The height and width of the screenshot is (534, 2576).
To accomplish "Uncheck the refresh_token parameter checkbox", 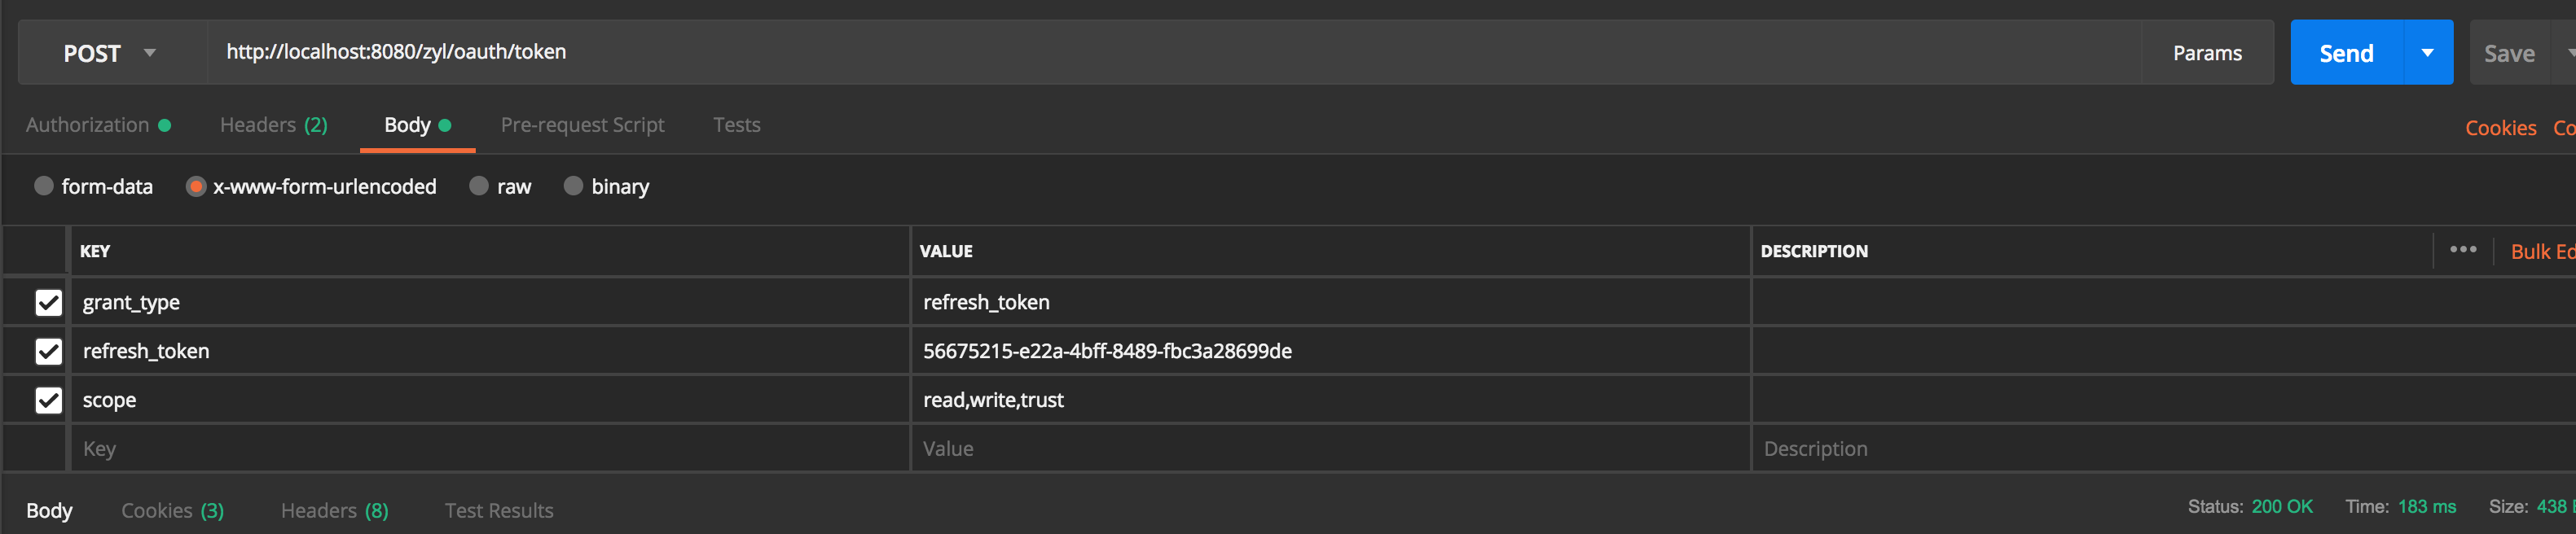I will 48,351.
